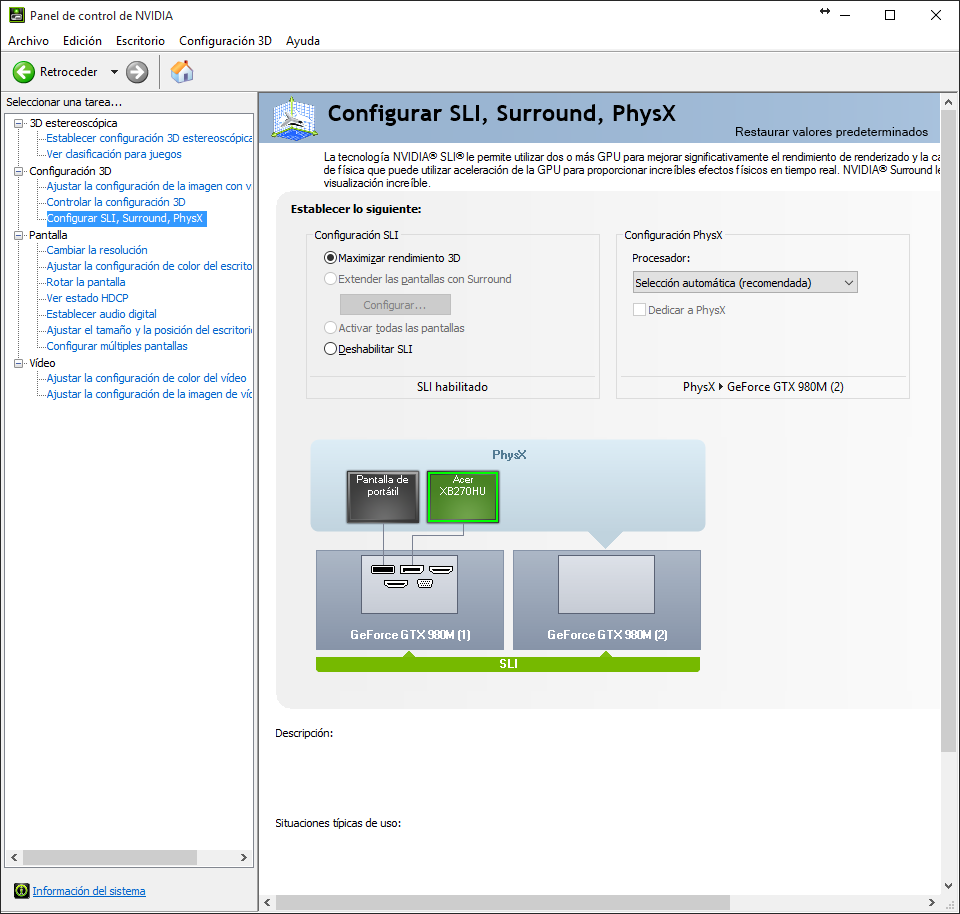Click the green SLI bridge bar

point(508,664)
